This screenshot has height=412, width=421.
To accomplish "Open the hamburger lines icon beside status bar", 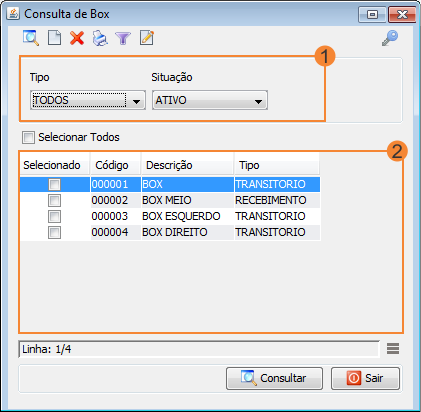I will 393,349.
